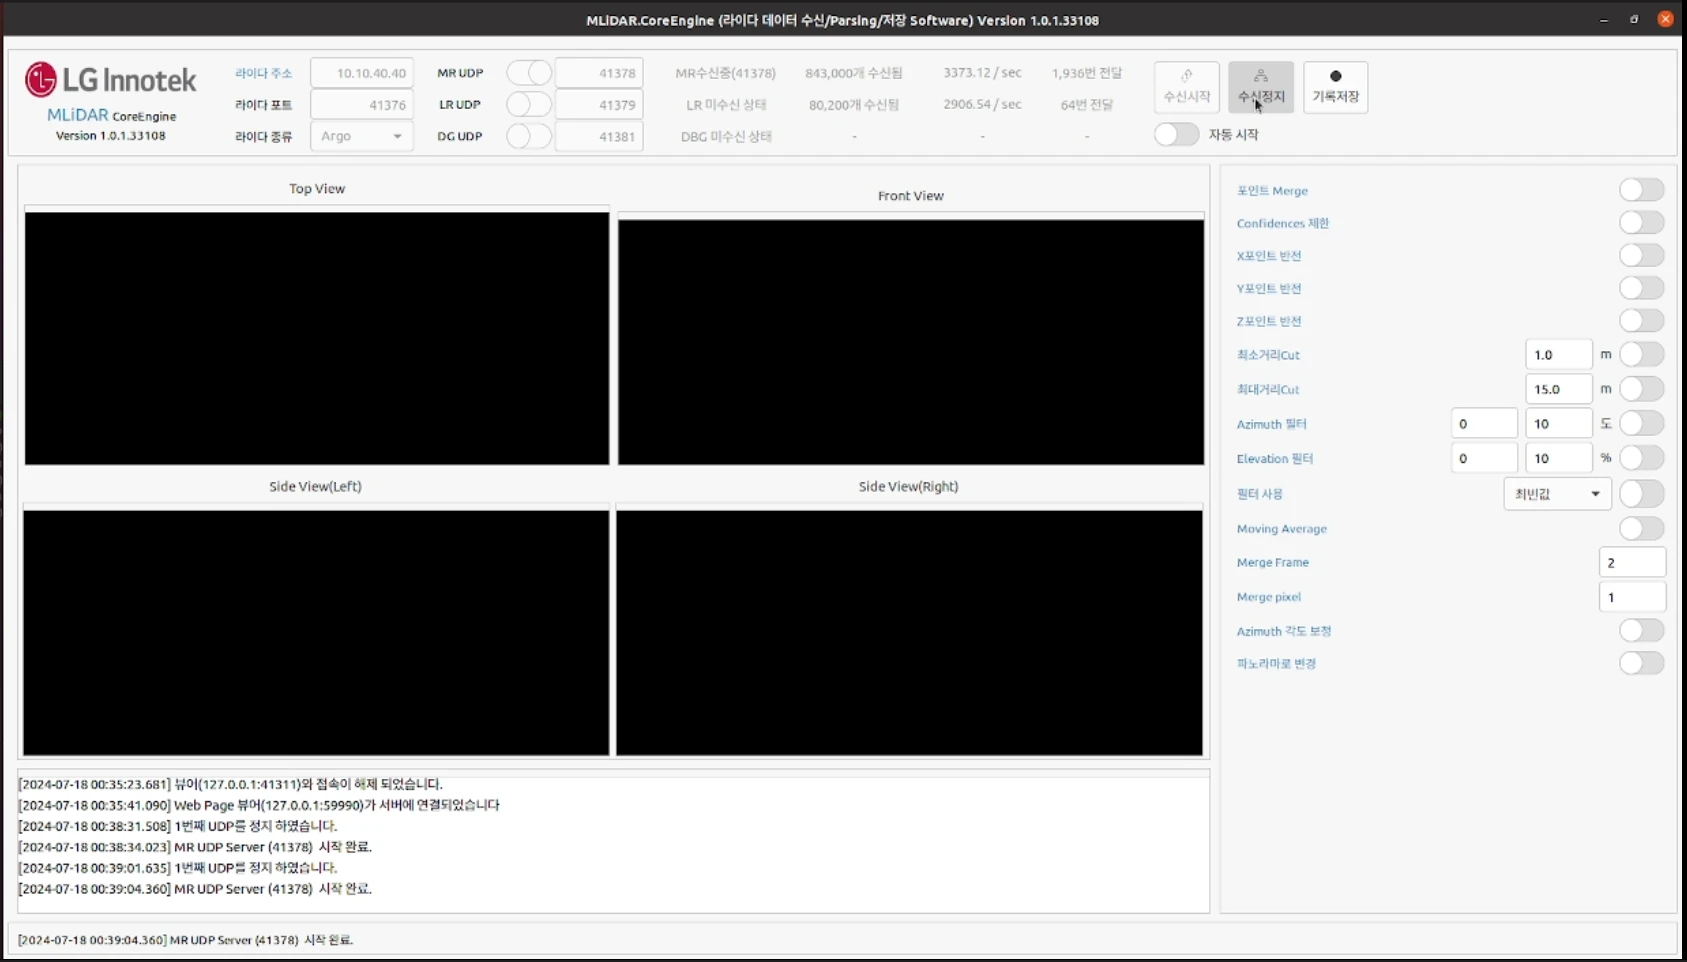Click the 80,200개 수신됨 count
The height and width of the screenshot is (962, 1687).
click(854, 104)
